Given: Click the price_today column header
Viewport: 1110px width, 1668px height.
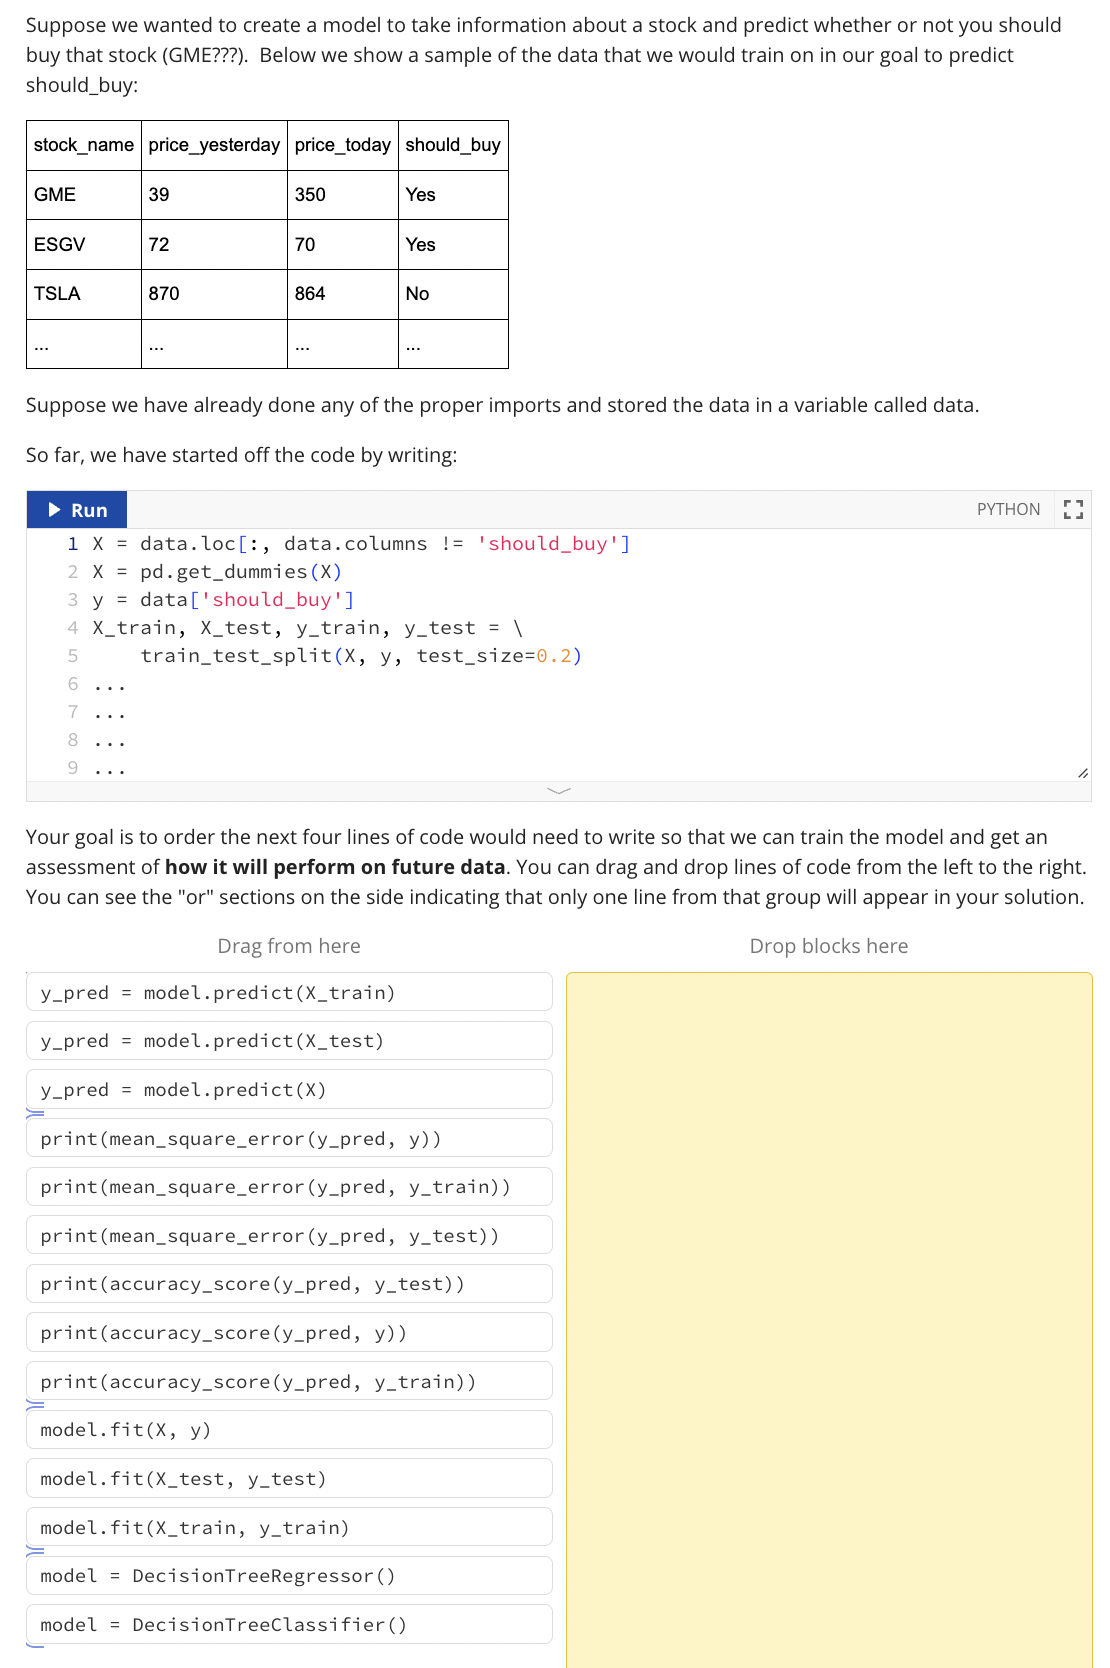Looking at the screenshot, I should click(x=343, y=145).
